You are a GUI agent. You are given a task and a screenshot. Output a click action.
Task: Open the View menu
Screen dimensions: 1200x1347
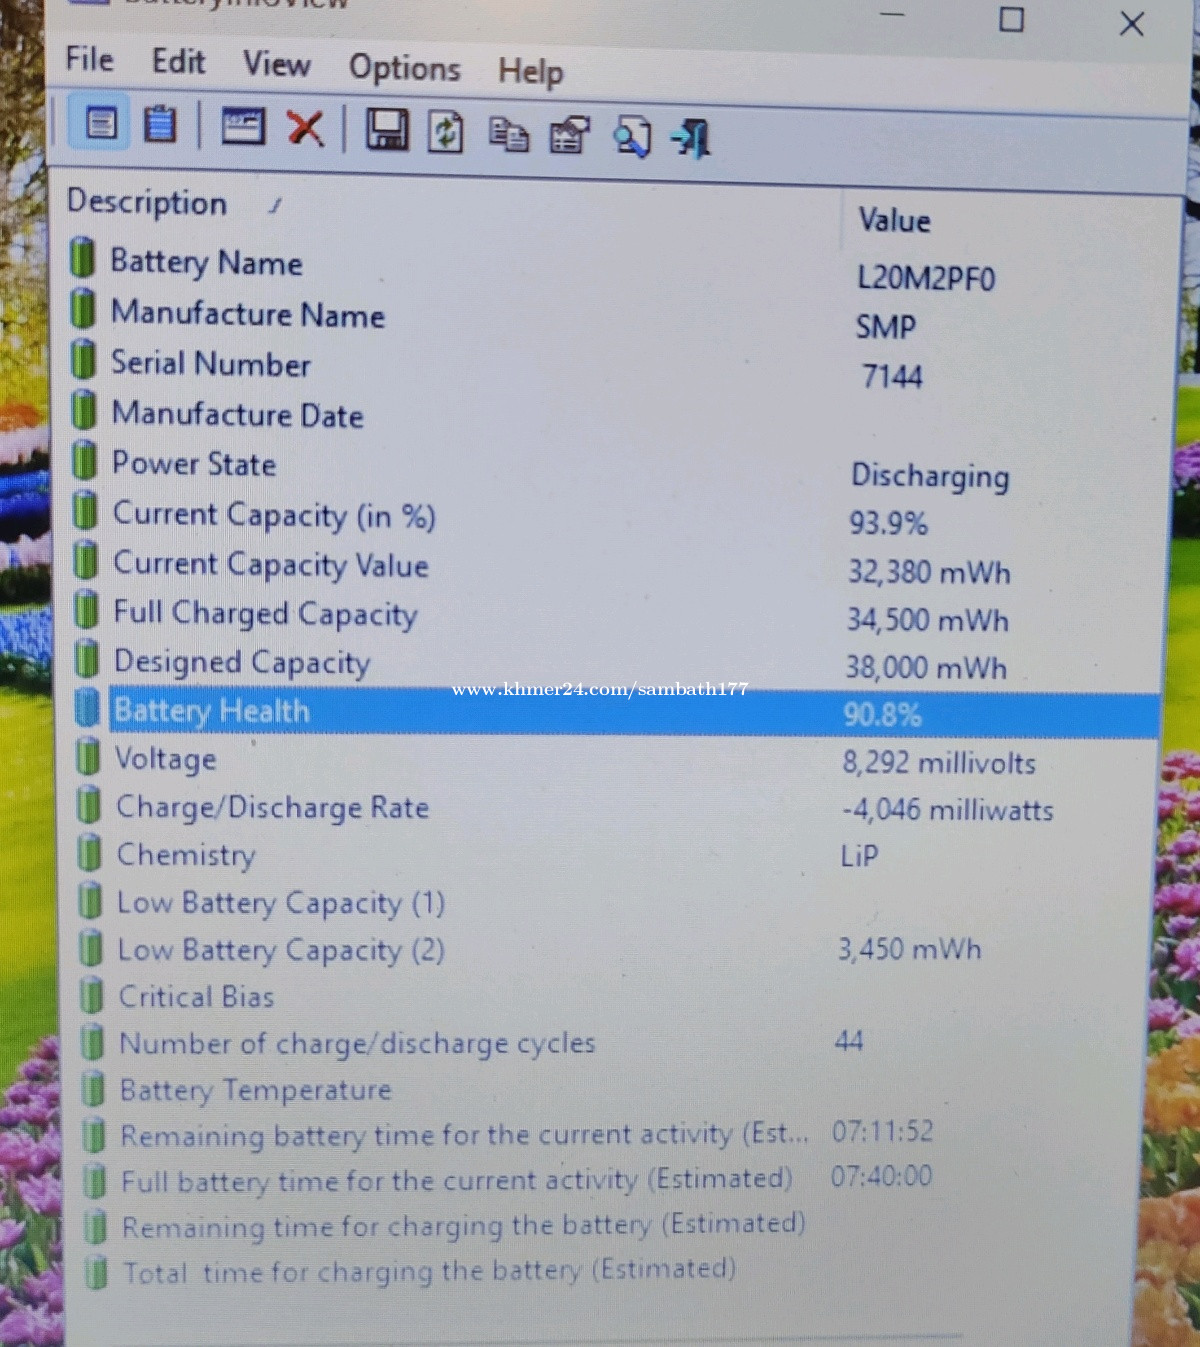(x=276, y=65)
